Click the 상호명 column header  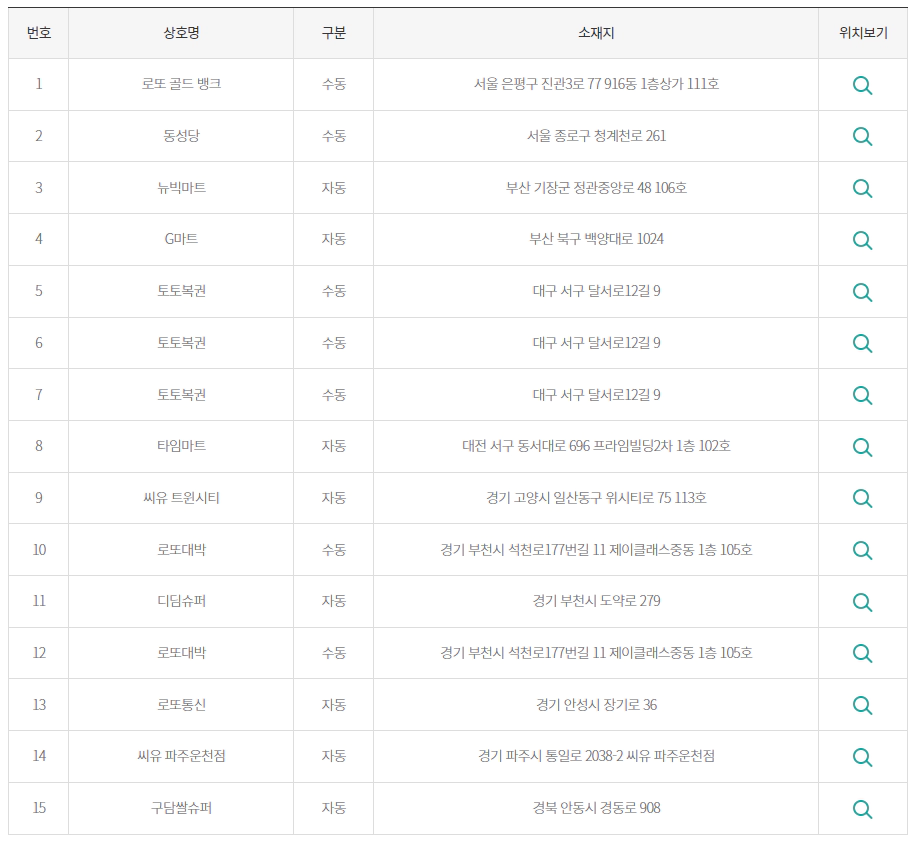181,33
